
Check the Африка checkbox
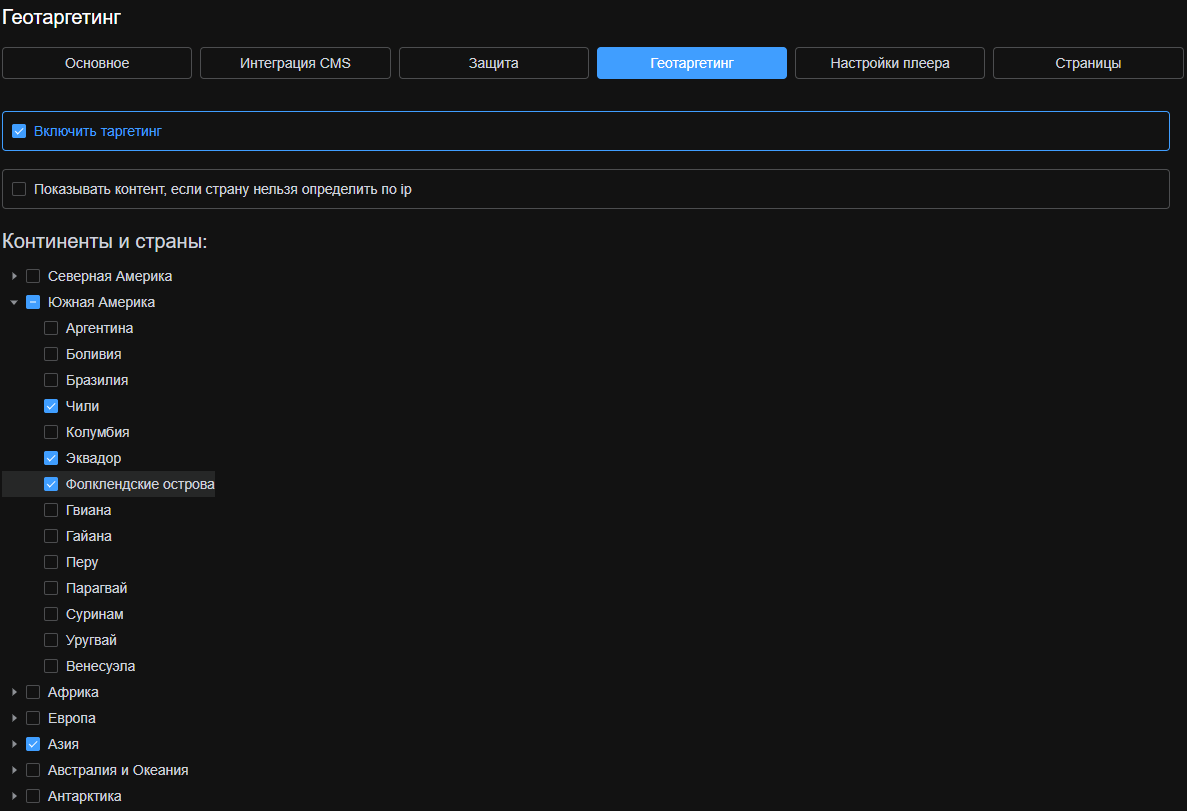(33, 692)
